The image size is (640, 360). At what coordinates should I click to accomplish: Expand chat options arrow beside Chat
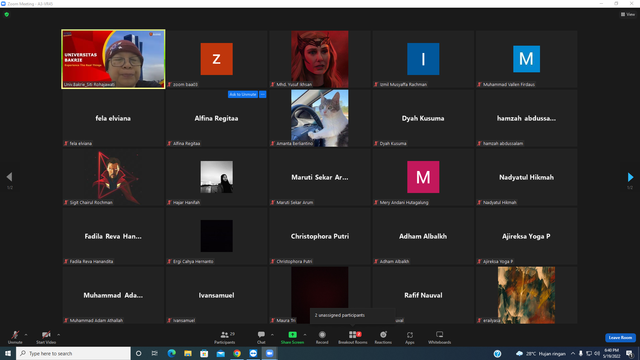click(x=272, y=335)
